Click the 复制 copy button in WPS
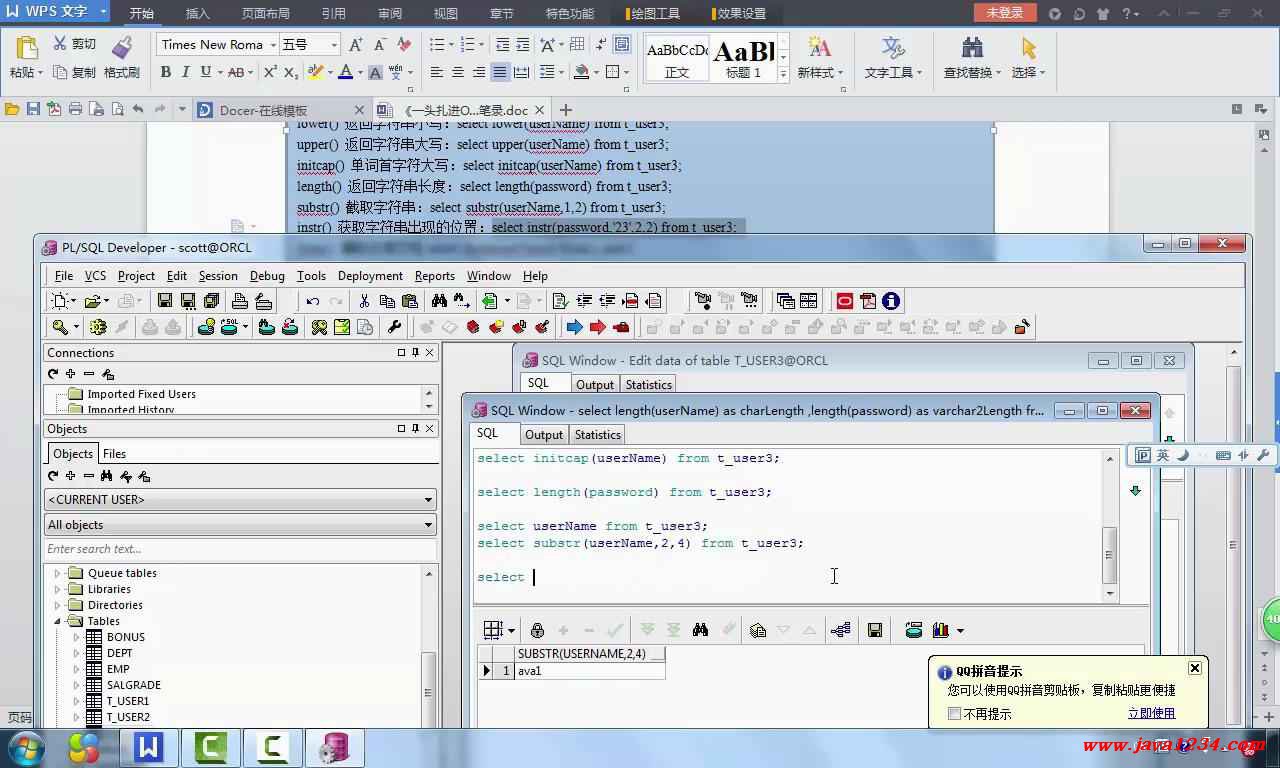The image size is (1280, 768). [x=75, y=72]
